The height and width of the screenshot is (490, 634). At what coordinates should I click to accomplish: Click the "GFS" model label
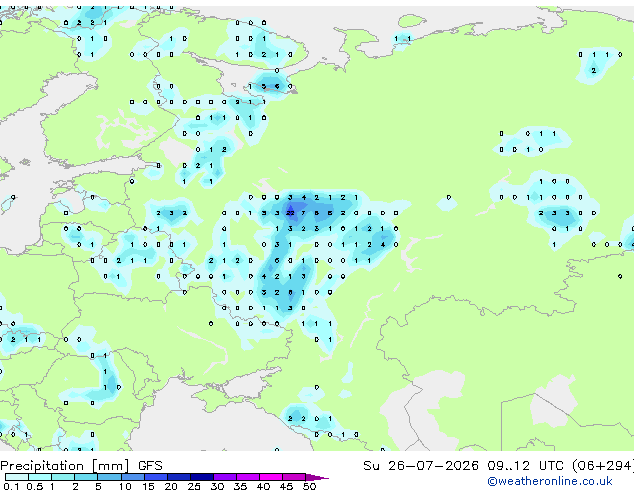150,466
